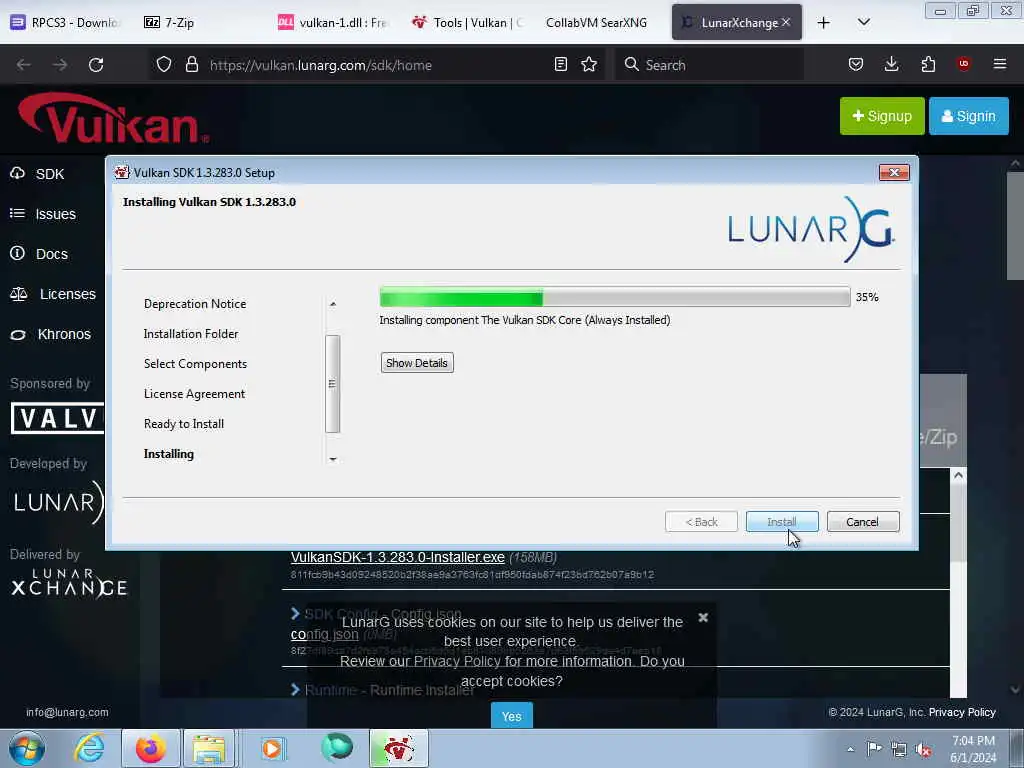The height and width of the screenshot is (768, 1024).
Task: Click the green Signup button
Action: pyautogui.click(x=882, y=116)
